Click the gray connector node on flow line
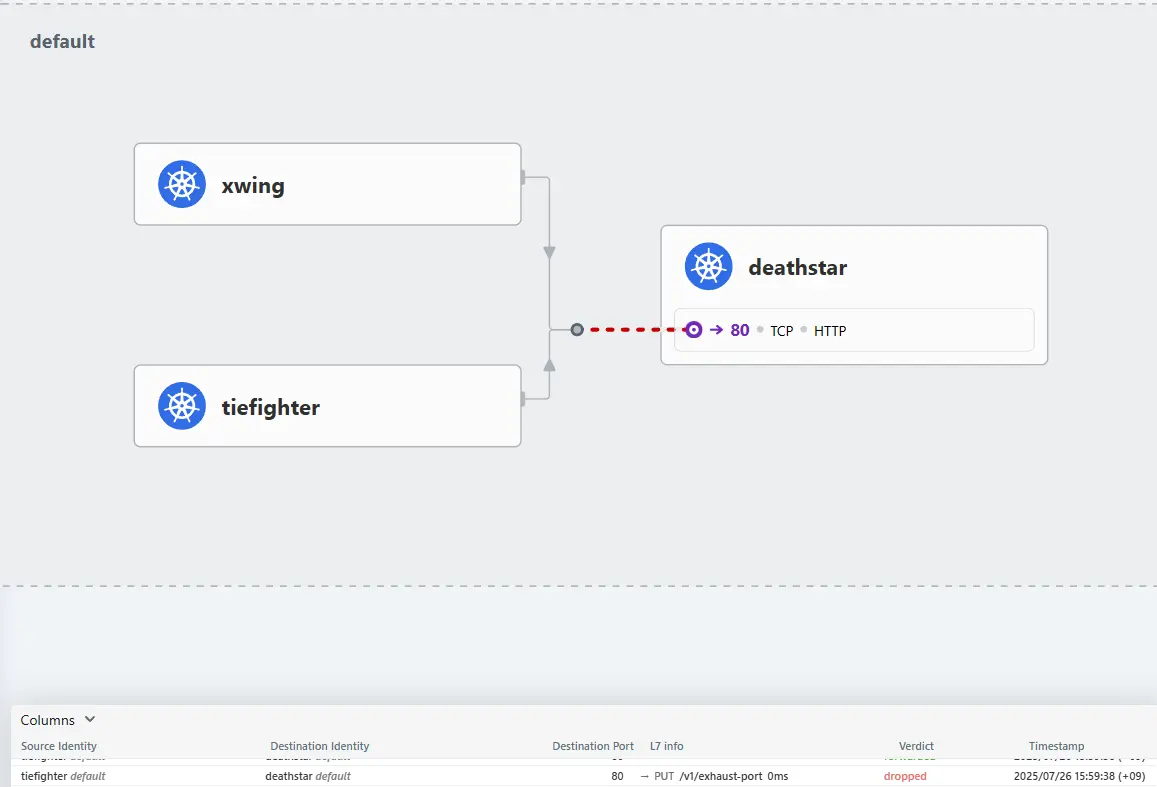Screen dimensions: 1157x787 pos(577,330)
